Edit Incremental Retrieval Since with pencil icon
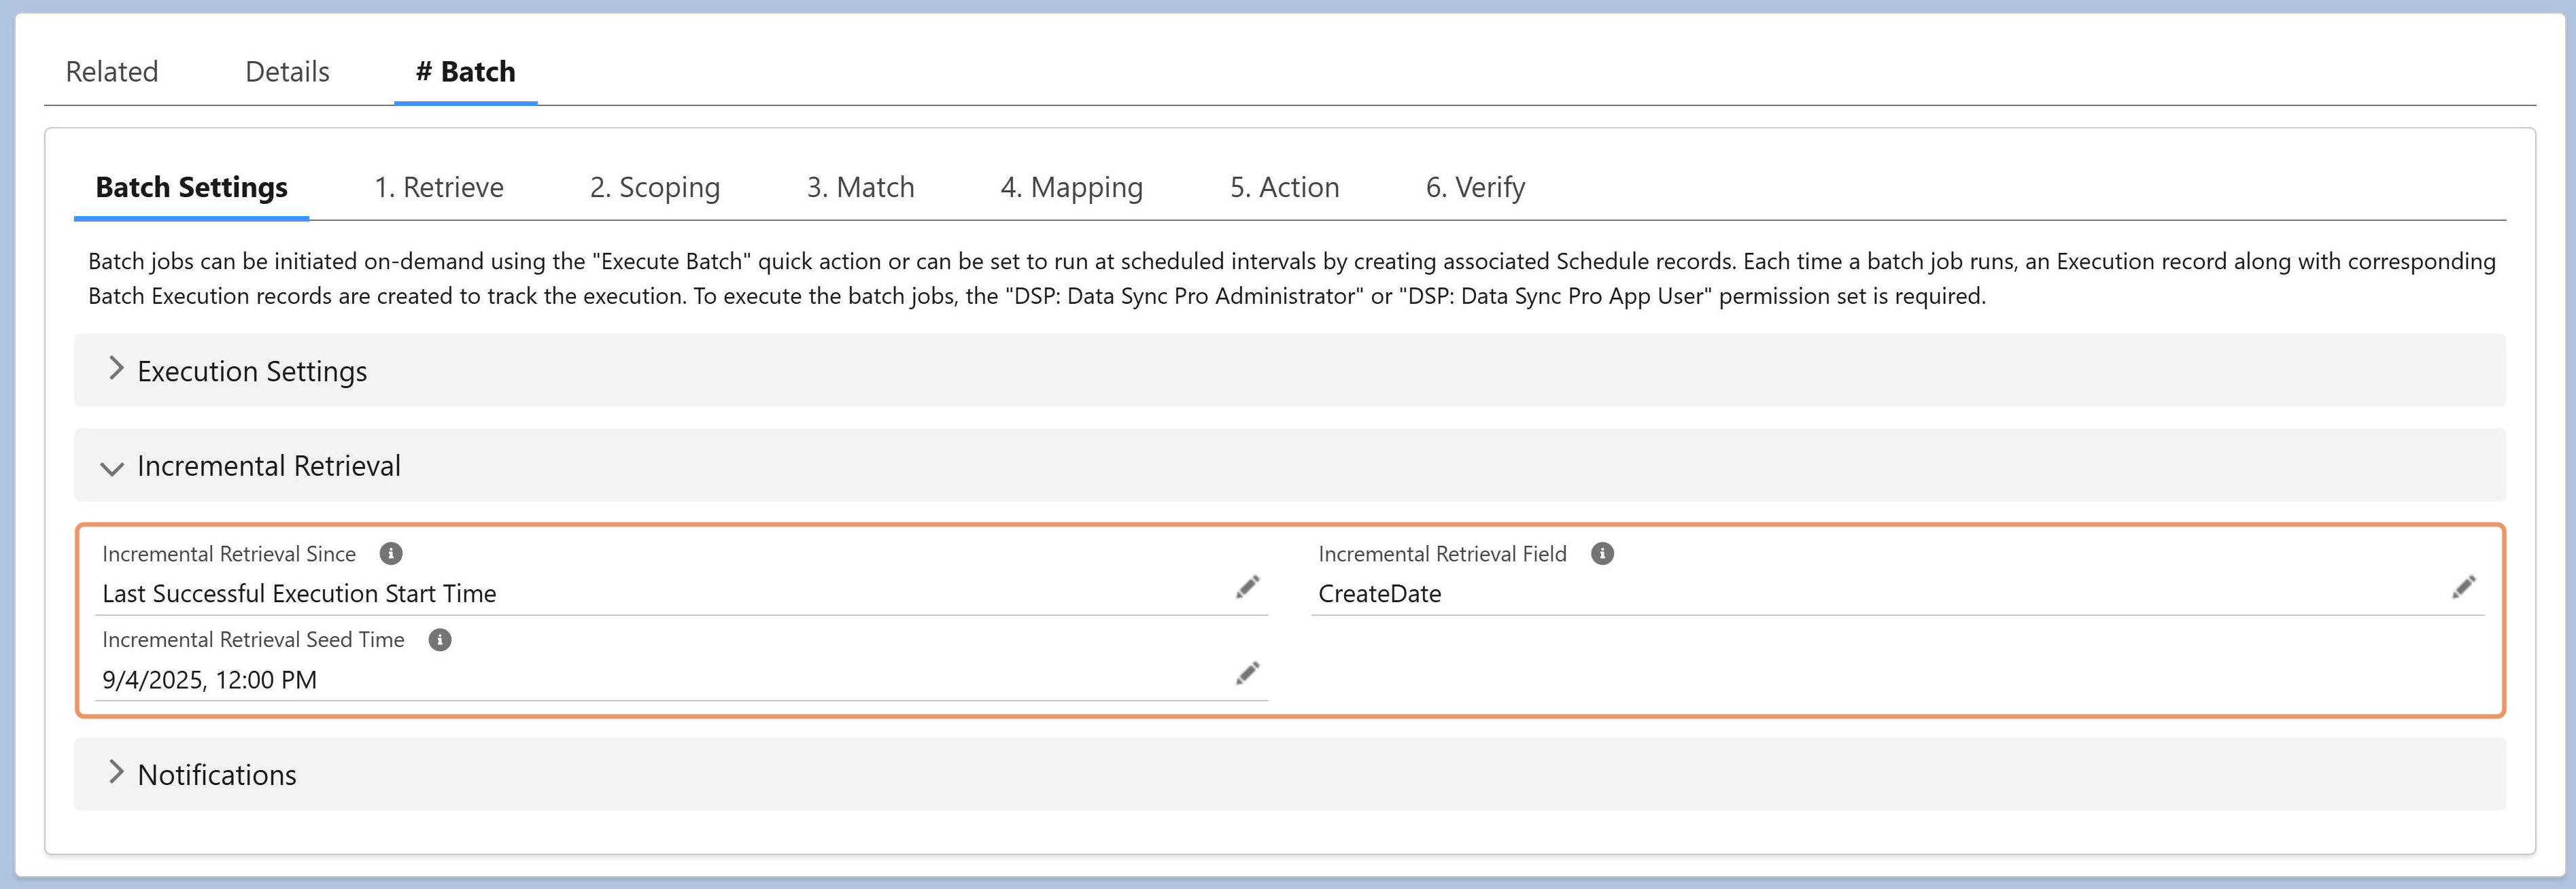2576x889 pixels. tap(1247, 587)
